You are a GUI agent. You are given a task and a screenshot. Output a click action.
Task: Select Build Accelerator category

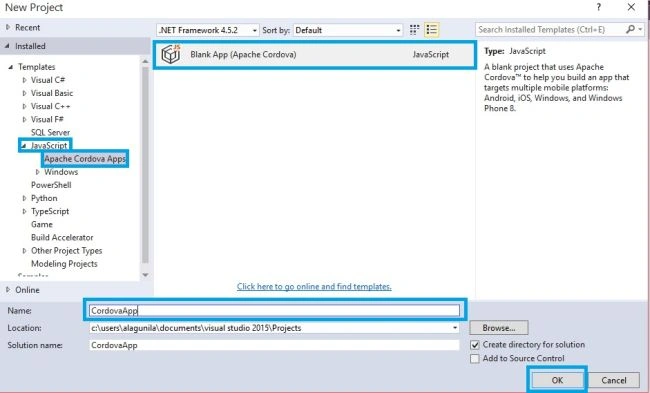(62, 238)
